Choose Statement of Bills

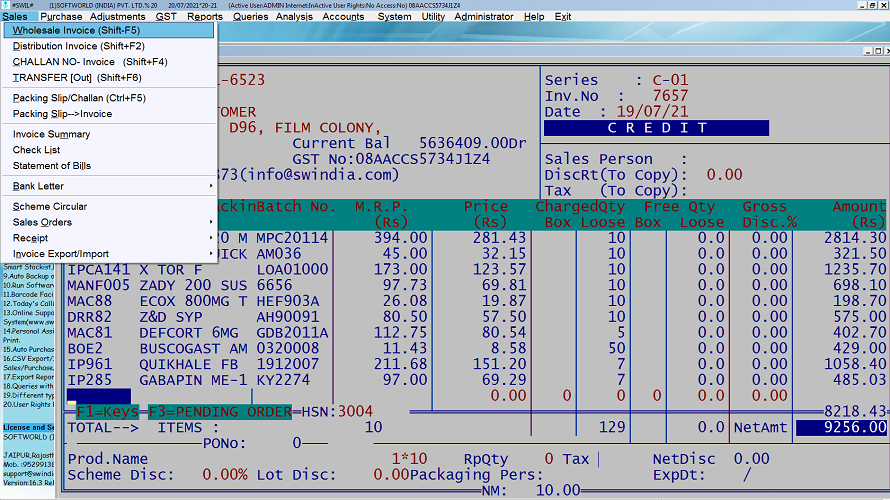pyautogui.click(x=52, y=166)
